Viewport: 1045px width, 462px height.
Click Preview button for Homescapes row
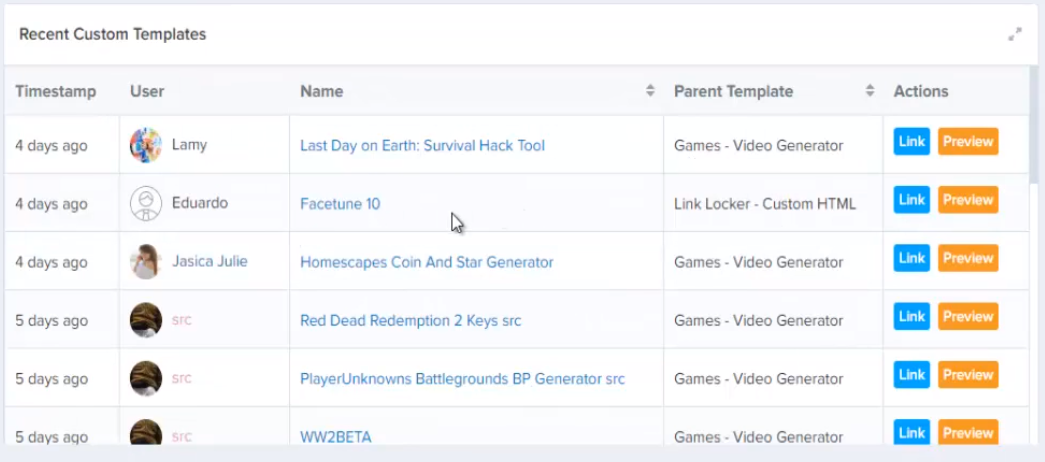click(968, 258)
